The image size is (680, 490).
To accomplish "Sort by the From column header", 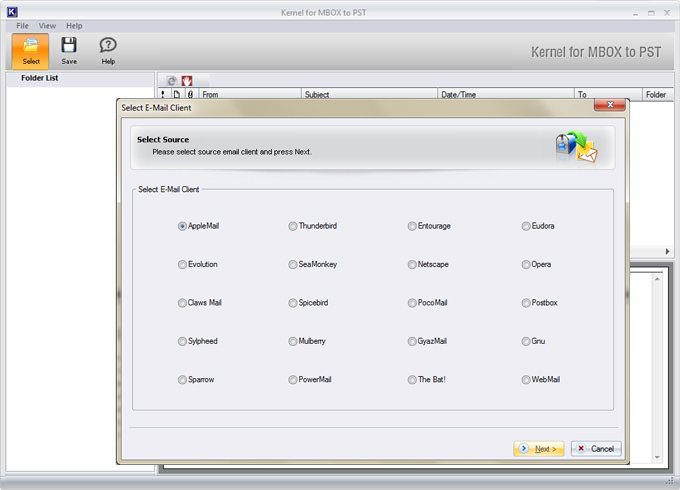I will pyautogui.click(x=250, y=94).
